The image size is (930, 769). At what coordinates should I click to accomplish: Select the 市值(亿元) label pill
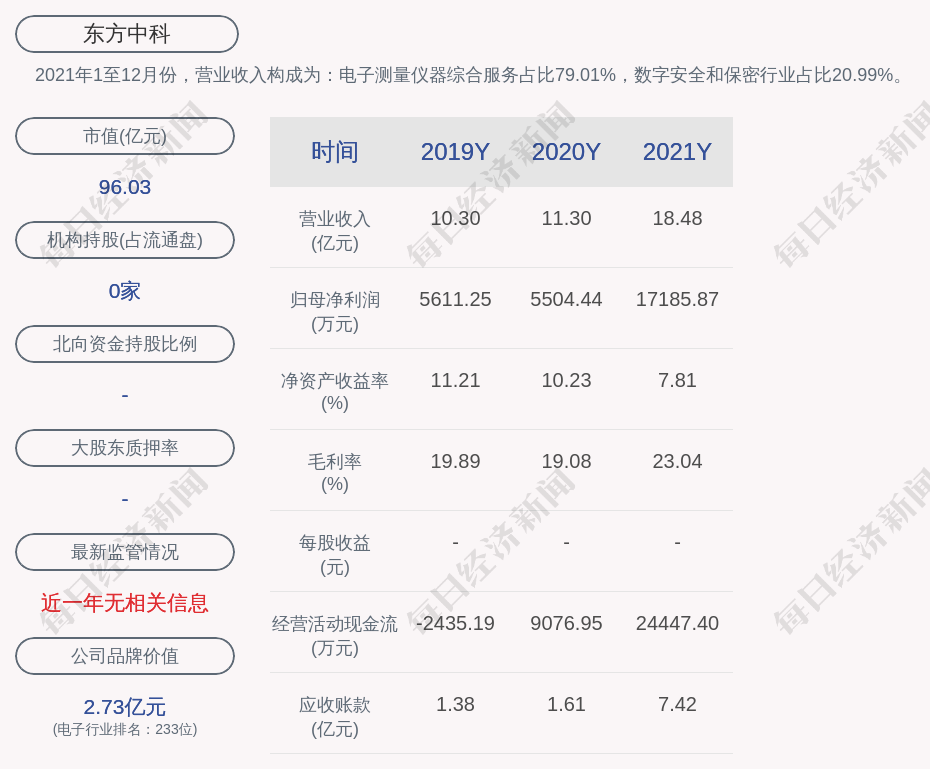(125, 136)
